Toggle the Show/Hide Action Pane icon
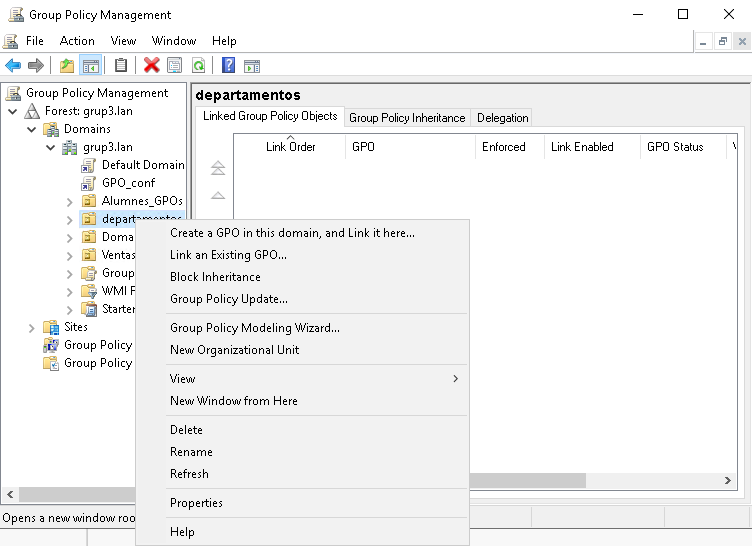 pos(252,66)
